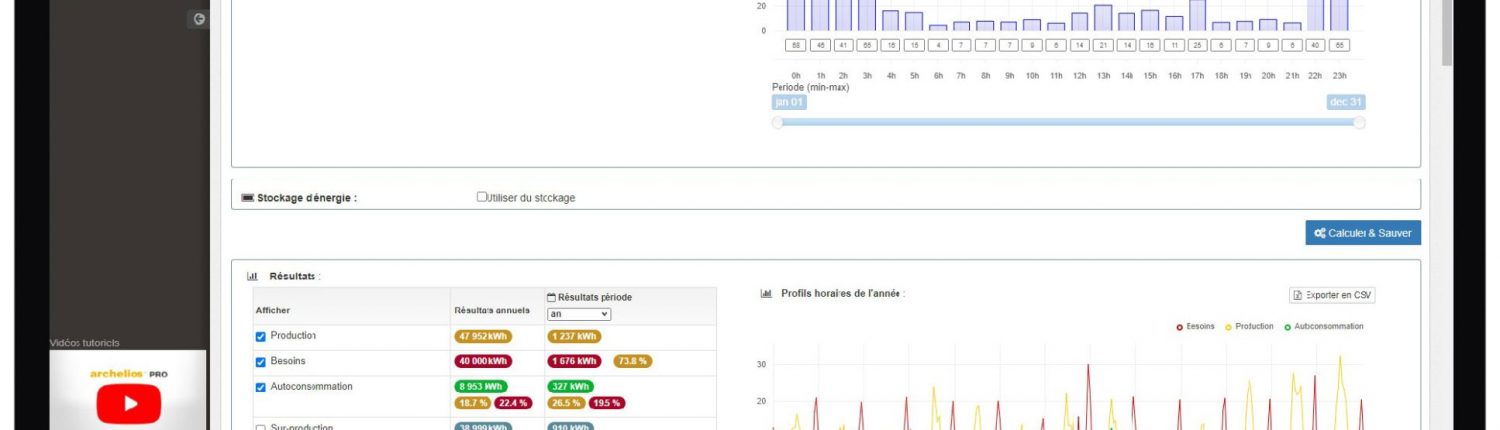Click the calendar icon beside Résultats période
This screenshot has width=1500, height=430.
(551, 297)
